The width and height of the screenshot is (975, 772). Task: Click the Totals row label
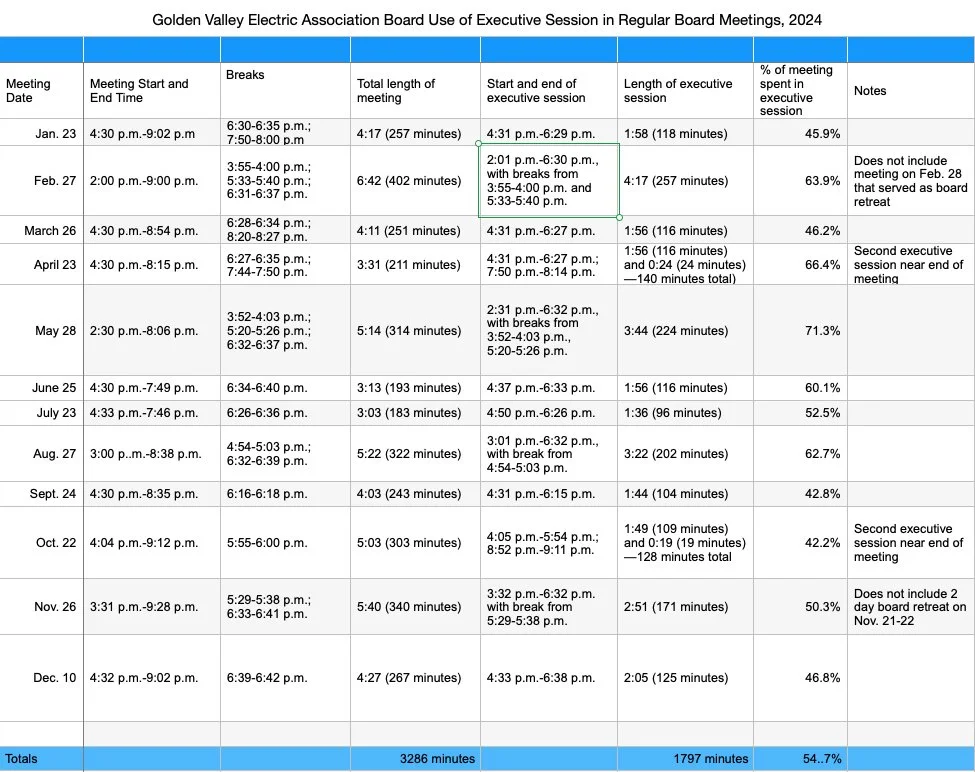click(x=42, y=759)
